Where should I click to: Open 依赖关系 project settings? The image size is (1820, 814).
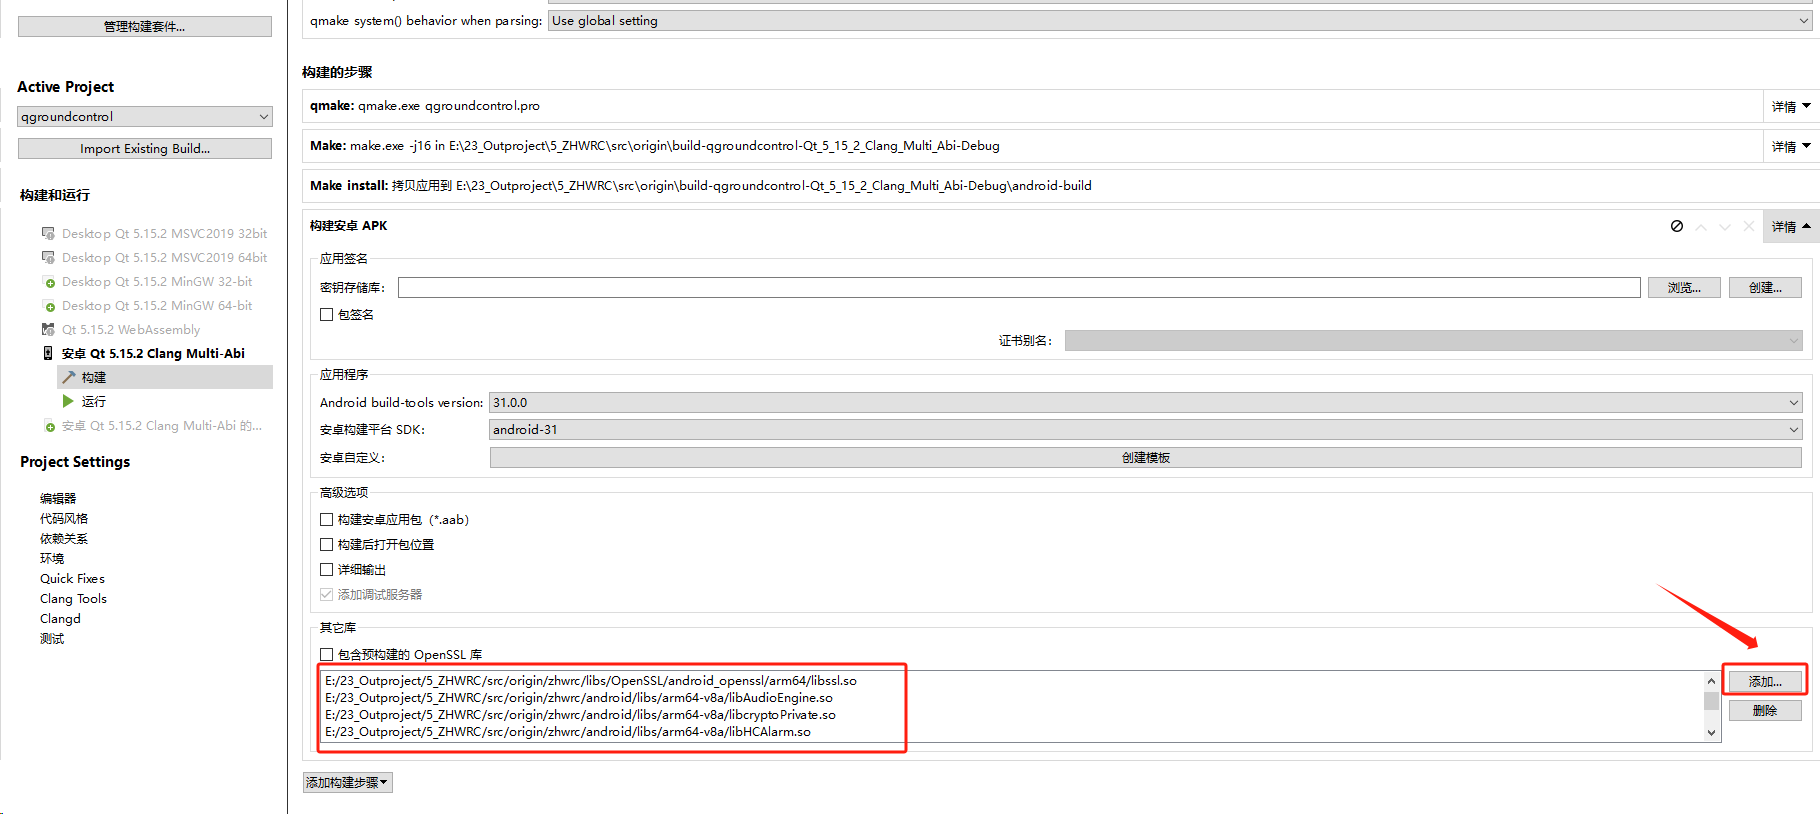(x=64, y=538)
